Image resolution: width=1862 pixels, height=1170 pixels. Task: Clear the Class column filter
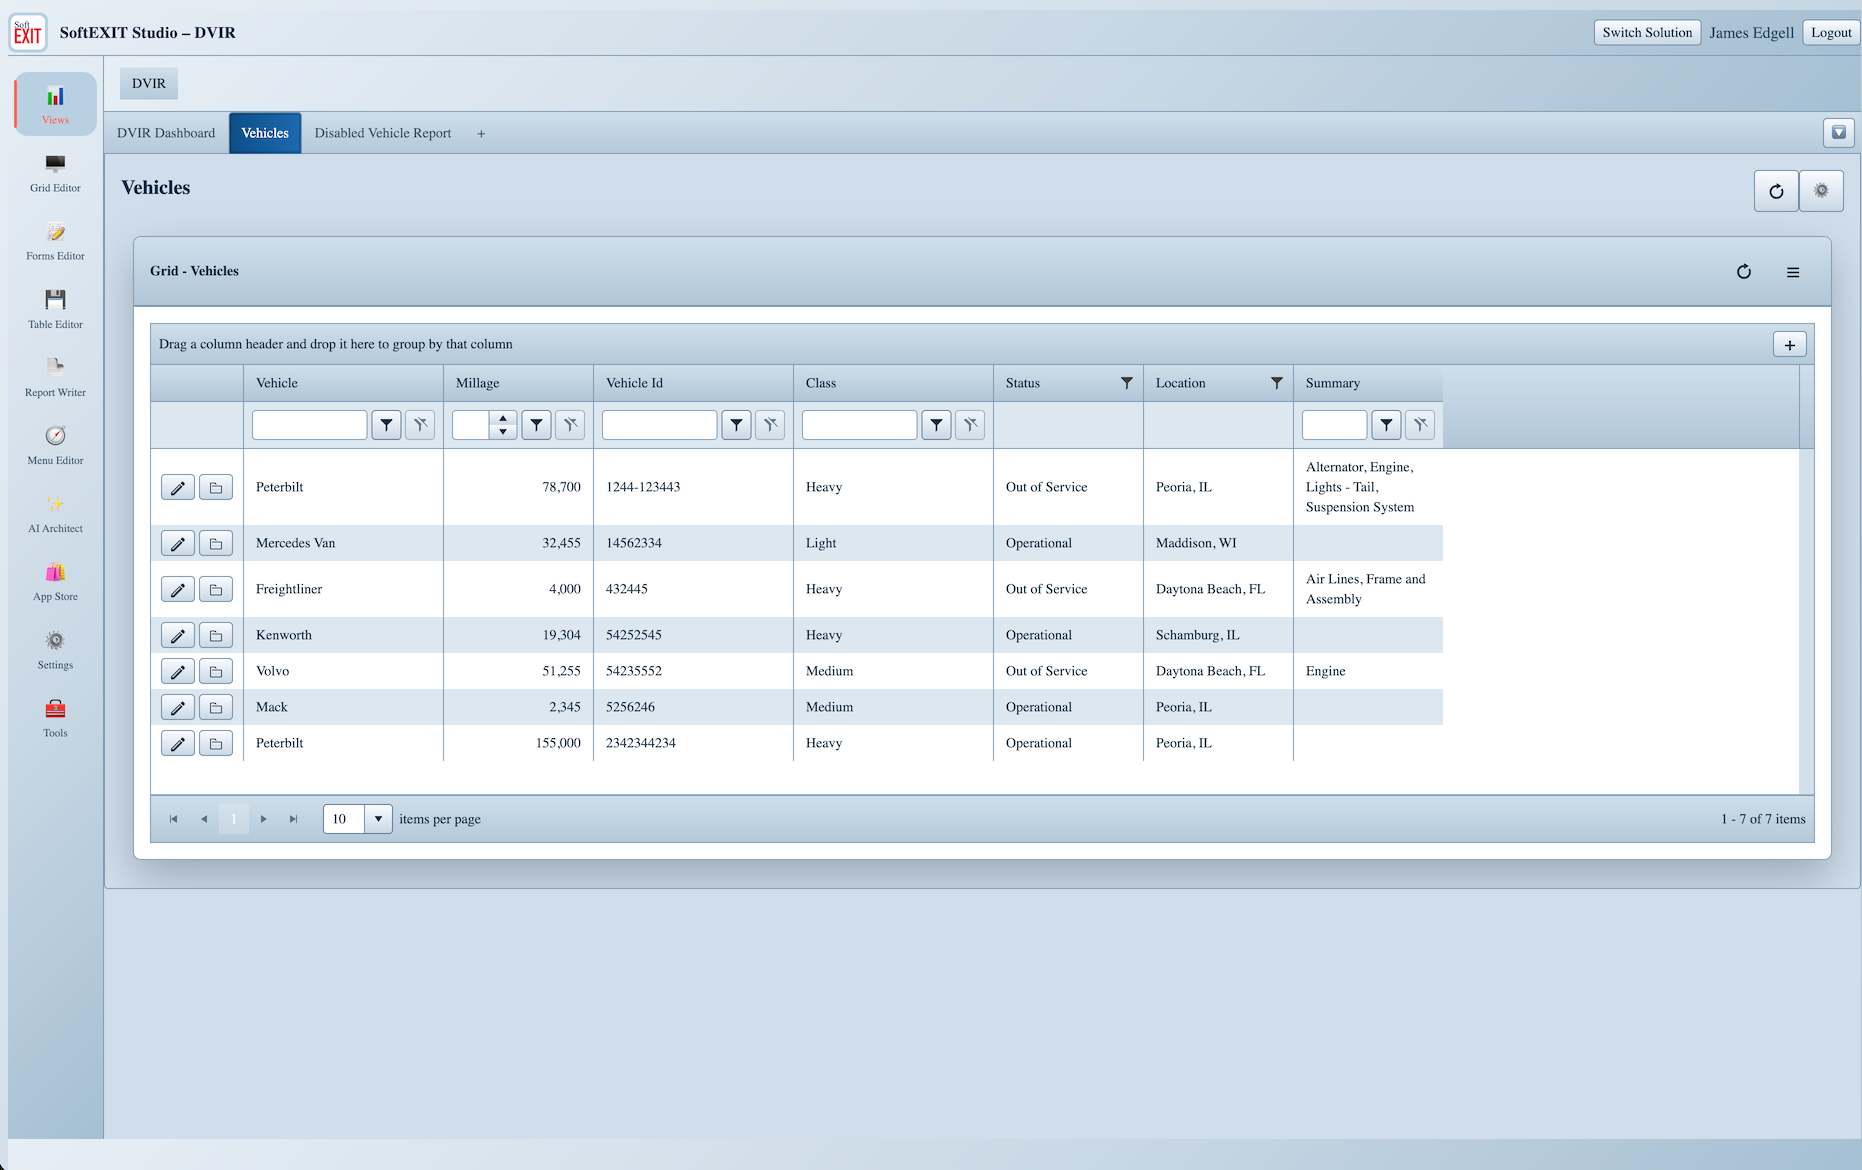point(971,425)
